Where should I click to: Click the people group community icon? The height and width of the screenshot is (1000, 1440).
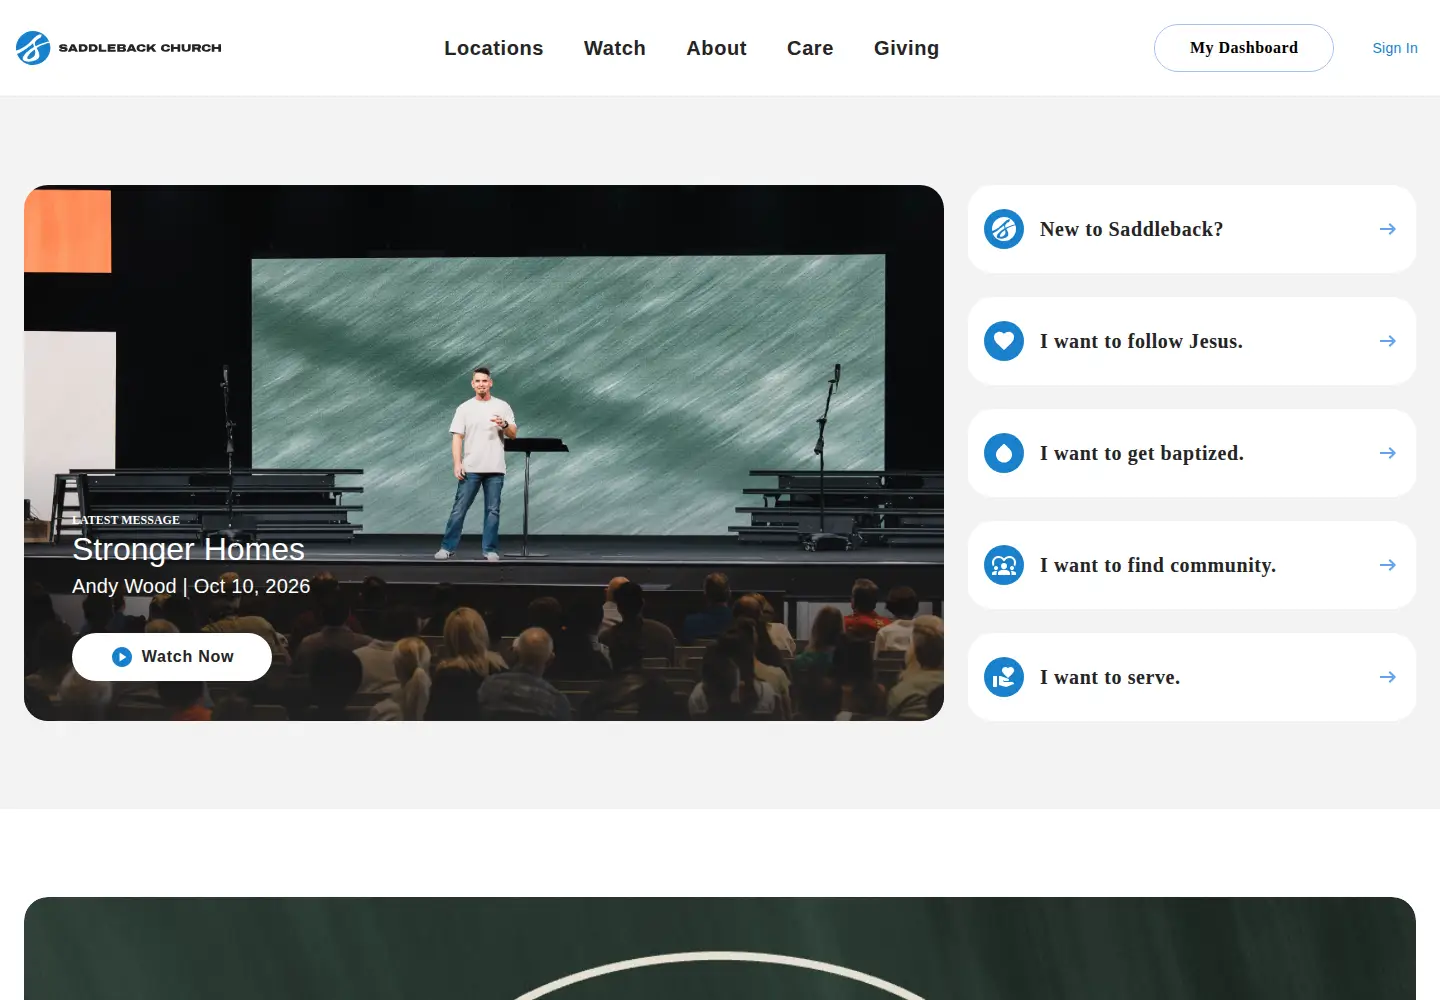[x=1004, y=565]
